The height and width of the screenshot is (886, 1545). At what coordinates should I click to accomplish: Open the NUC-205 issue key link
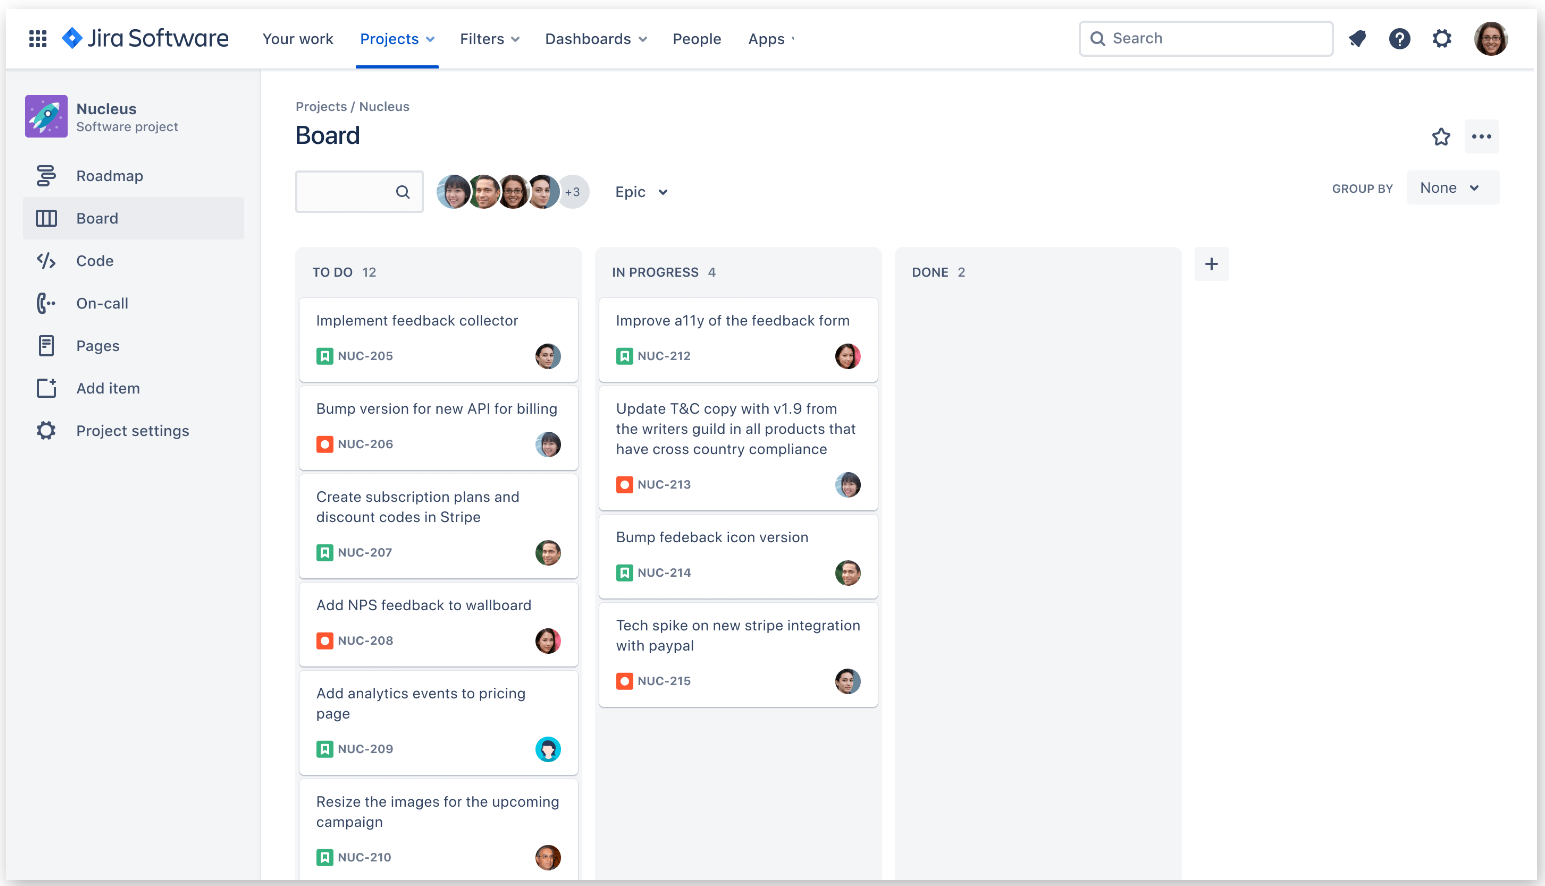365,356
